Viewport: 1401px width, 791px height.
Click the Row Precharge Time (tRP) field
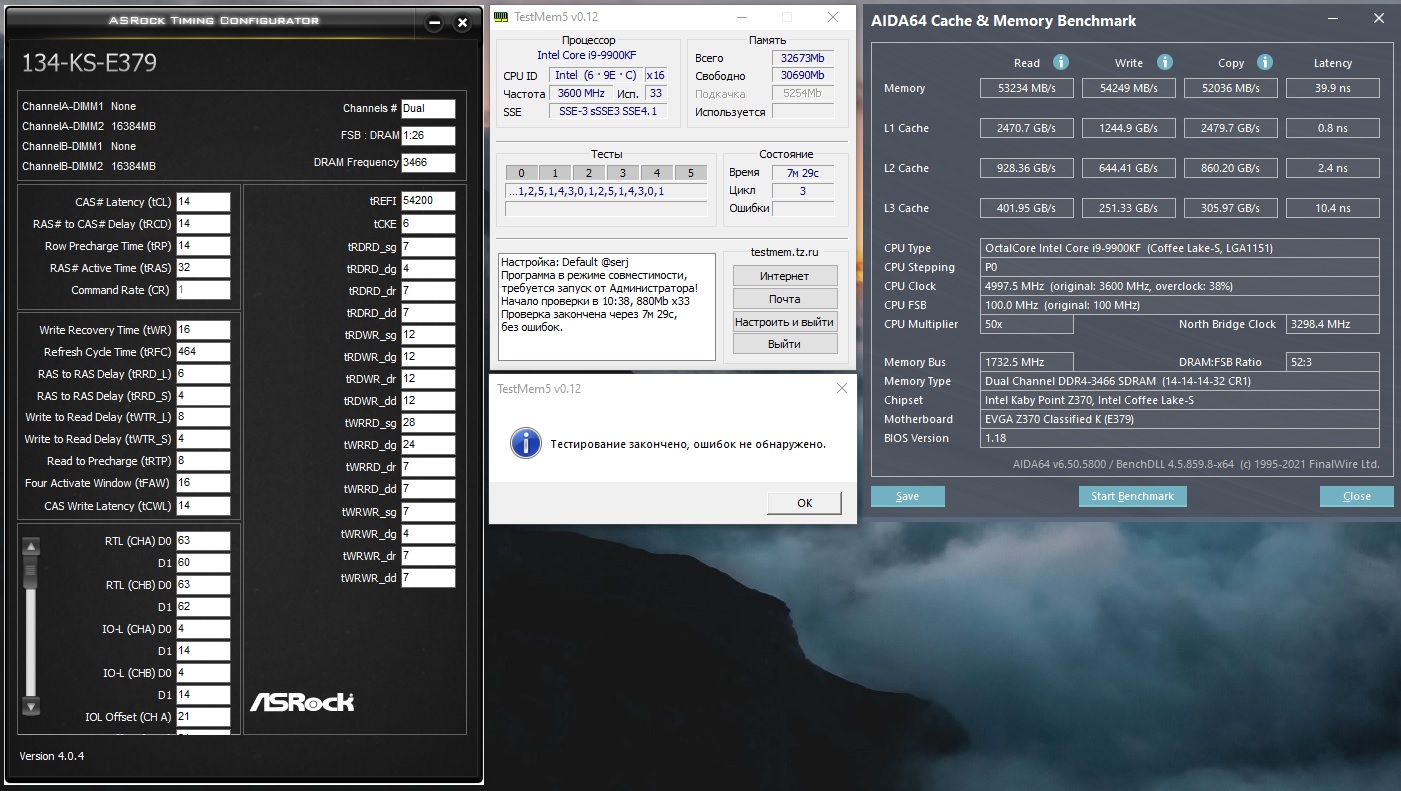click(x=203, y=246)
